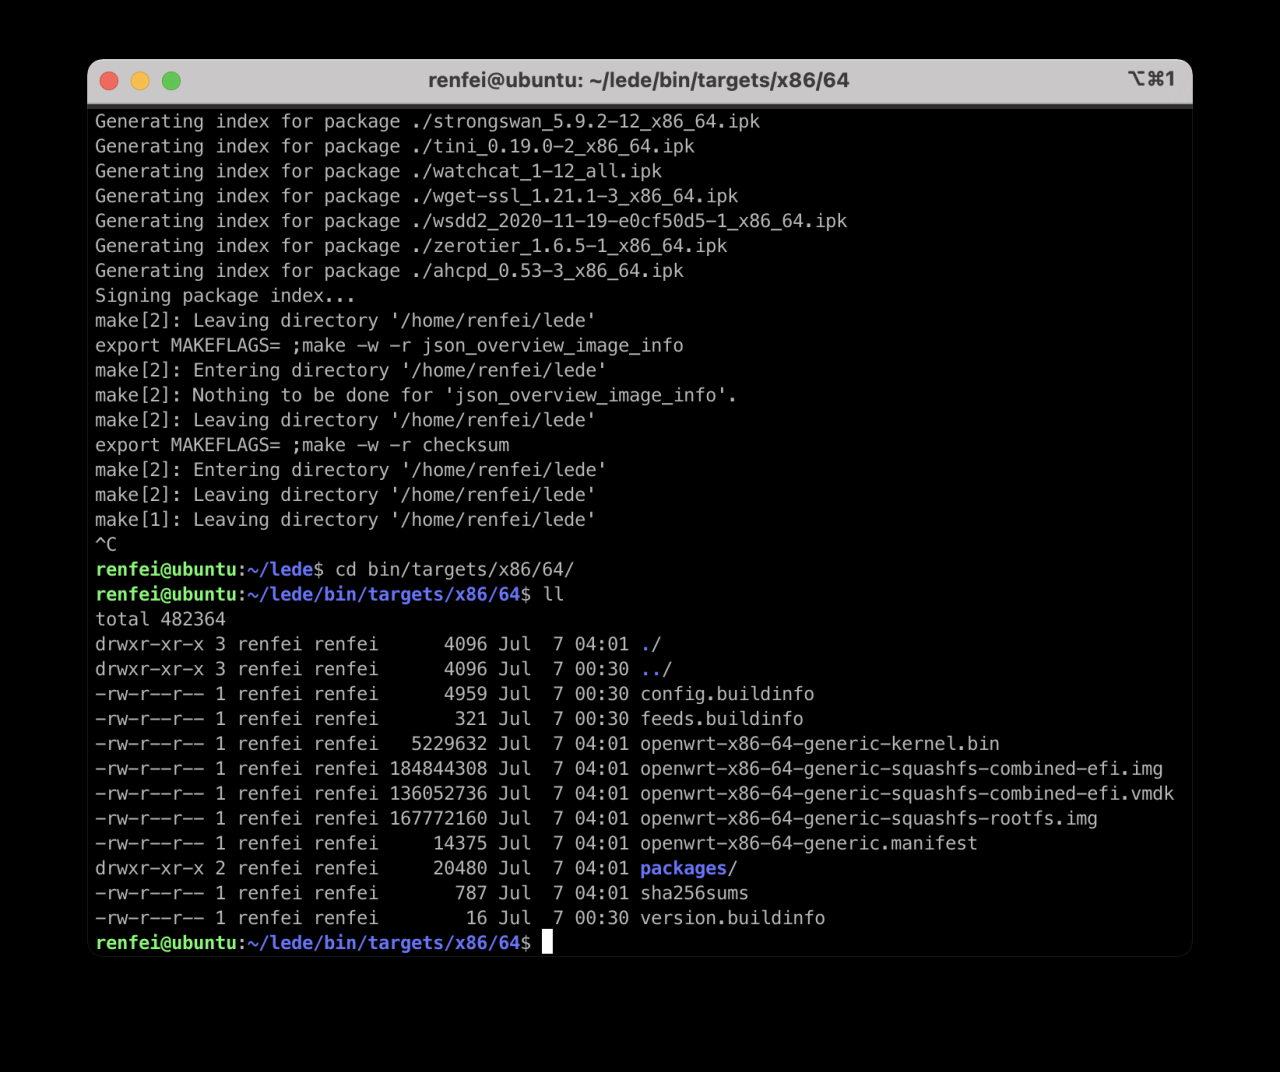Click the file size 787 of sha256sums
The width and height of the screenshot is (1280, 1072).
point(471,893)
